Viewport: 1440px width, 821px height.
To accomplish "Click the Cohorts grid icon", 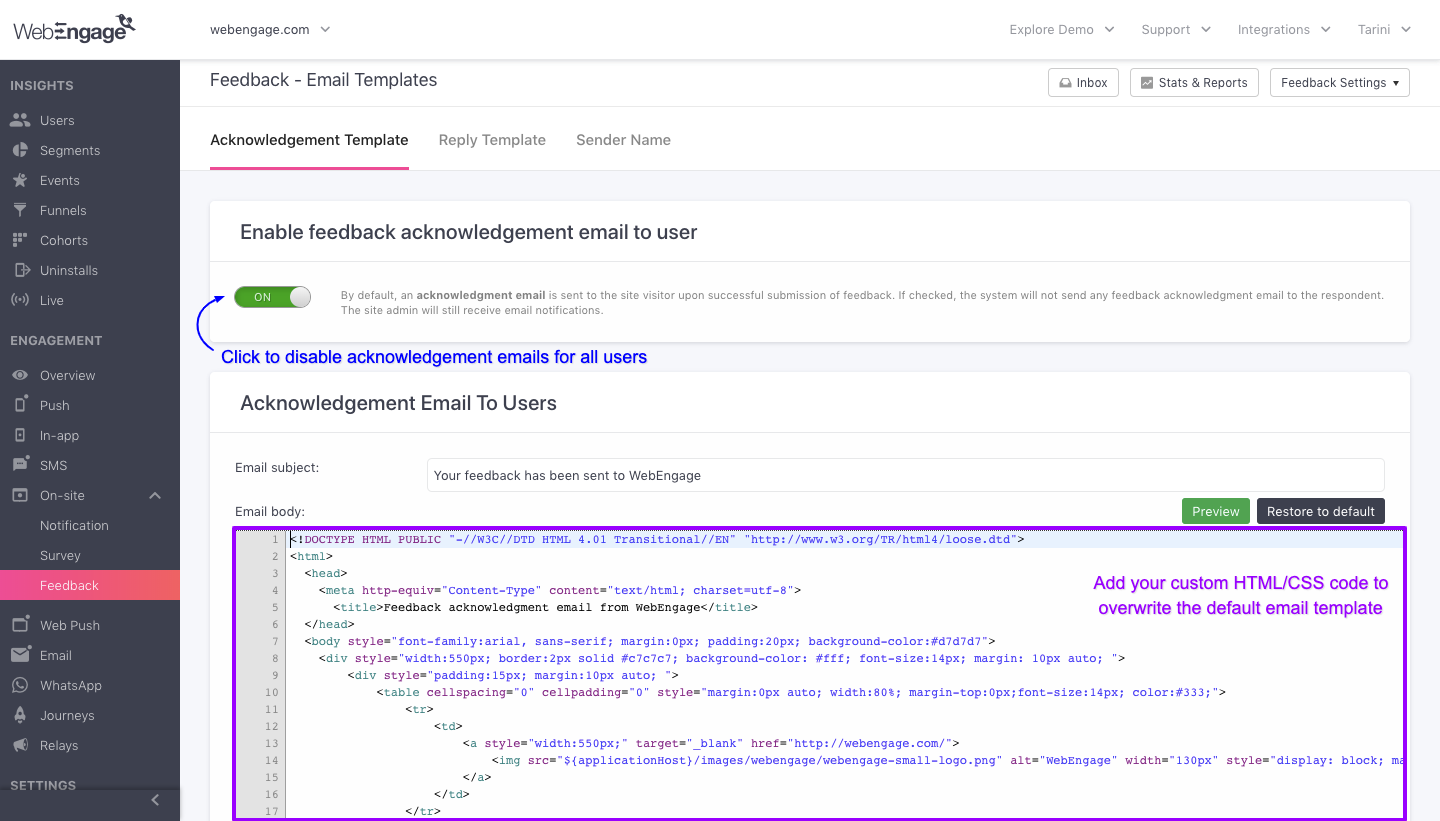I will click(20, 240).
